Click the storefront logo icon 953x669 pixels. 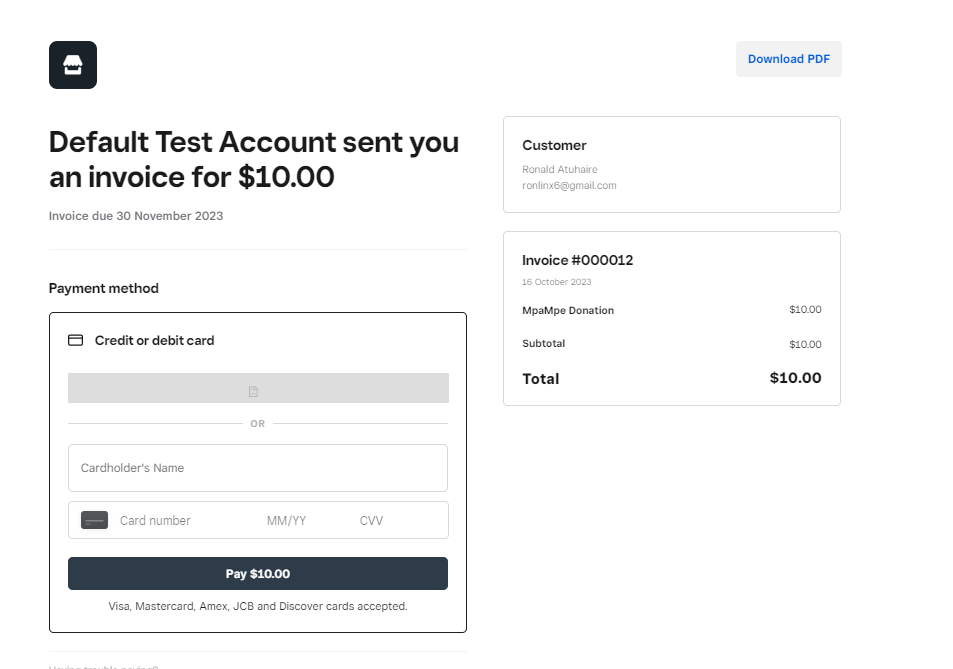(x=72, y=65)
